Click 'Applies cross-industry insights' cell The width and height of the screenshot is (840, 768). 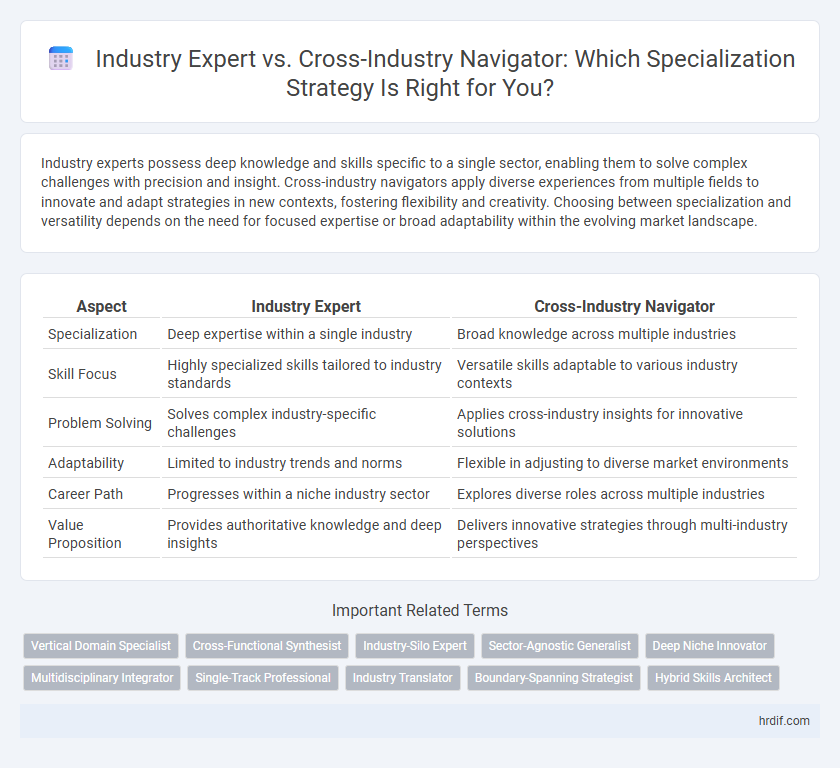[624, 423]
